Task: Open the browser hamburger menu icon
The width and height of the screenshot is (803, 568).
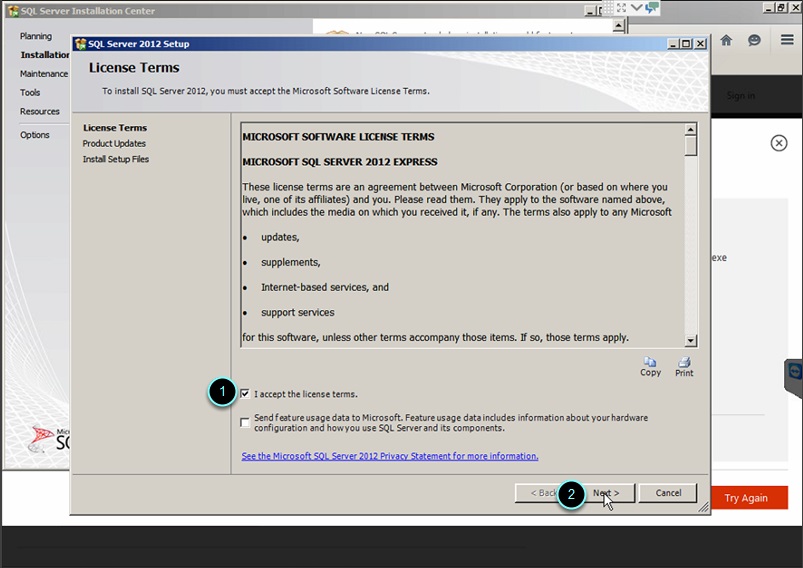Action: [787, 39]
